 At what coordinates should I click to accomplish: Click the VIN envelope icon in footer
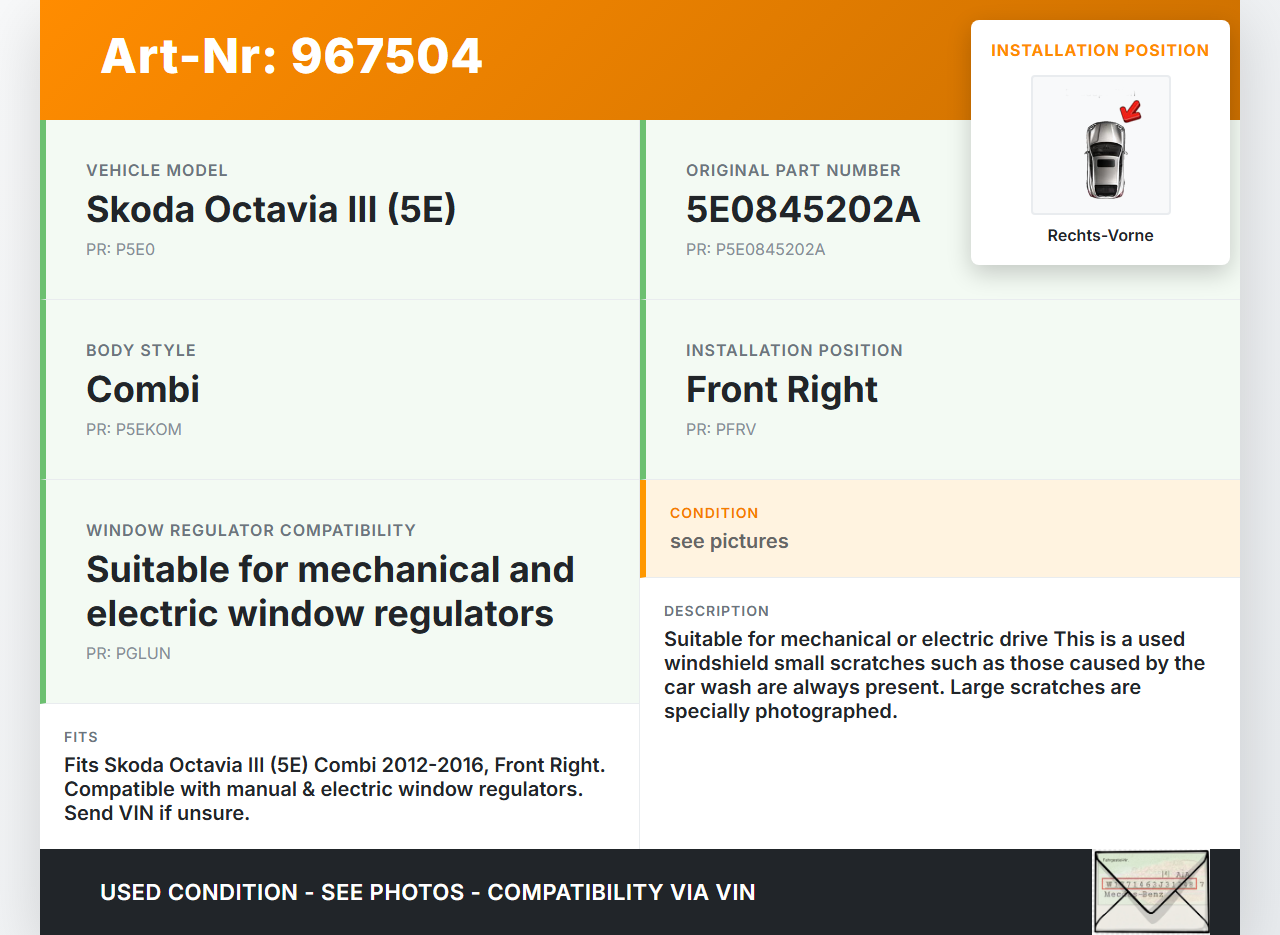click(x=1151, y=891)
